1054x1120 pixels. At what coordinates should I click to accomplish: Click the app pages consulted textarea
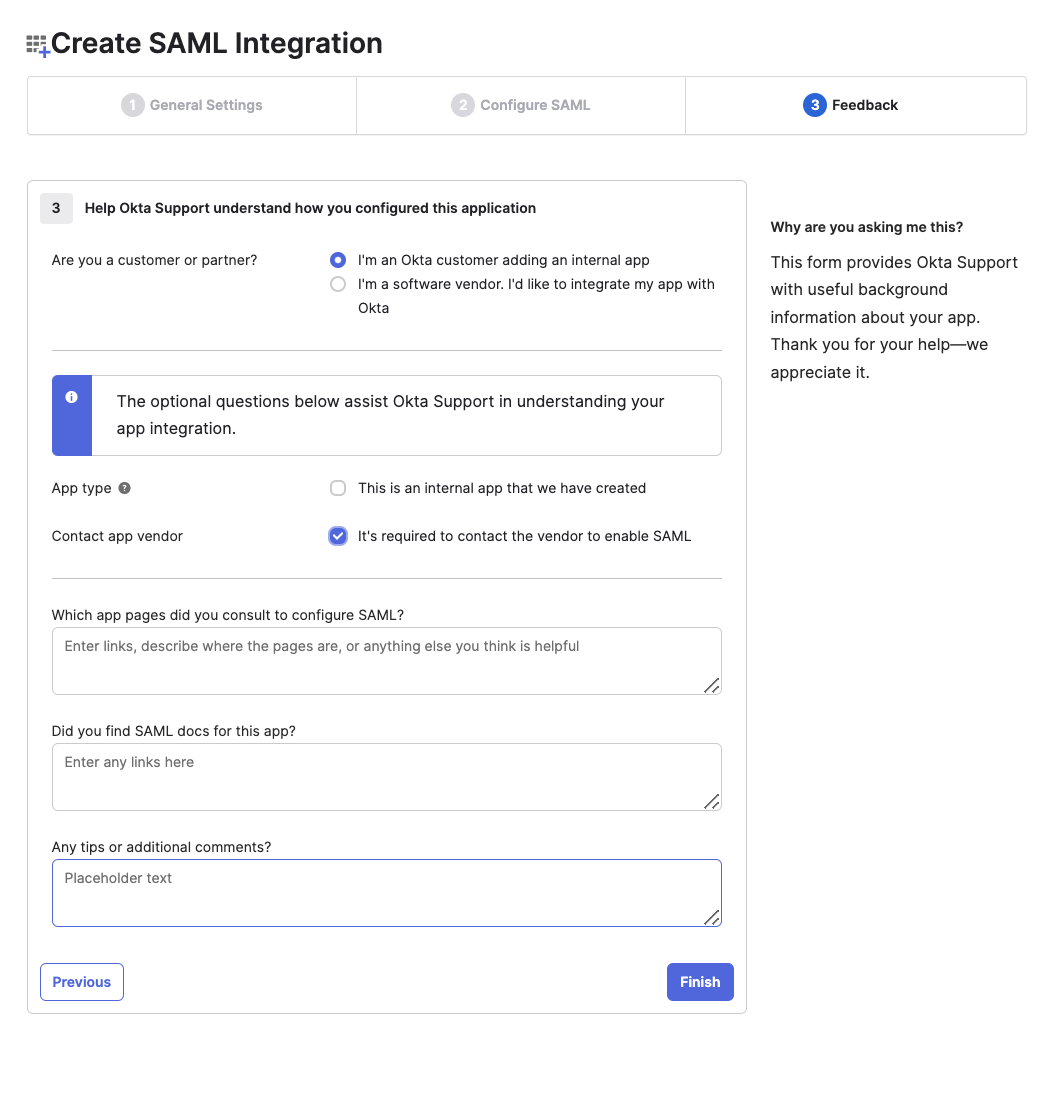pyautogui.click(x=386, y=660)
